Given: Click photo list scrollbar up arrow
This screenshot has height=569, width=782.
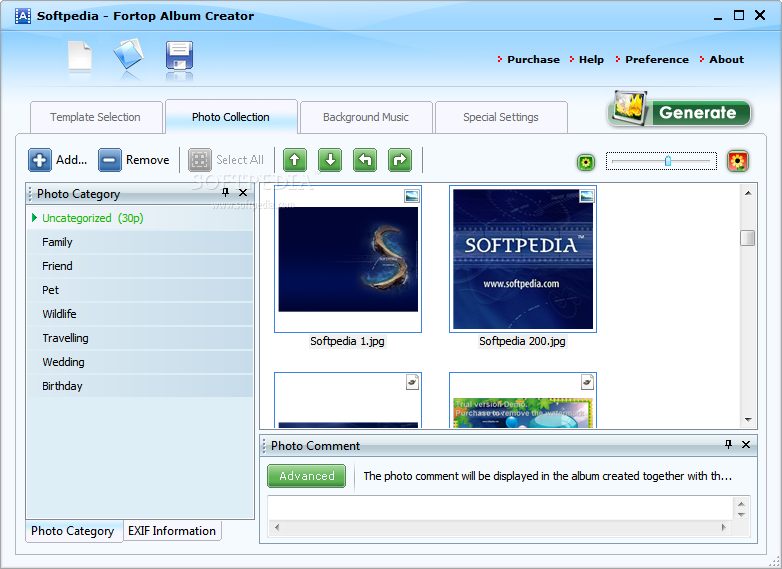Looking at the screenshot, I should 748,193.
